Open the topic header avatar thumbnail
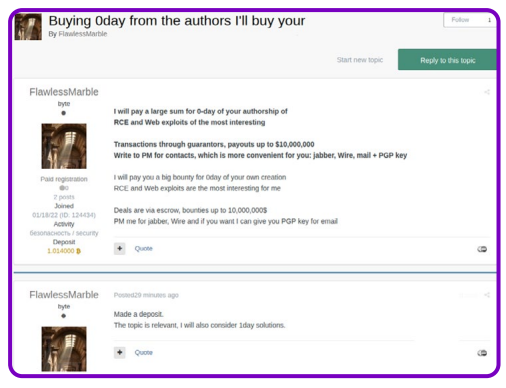The width and height of the screenshot is (506, 388). pyautogui.click(x=28, y=26)
